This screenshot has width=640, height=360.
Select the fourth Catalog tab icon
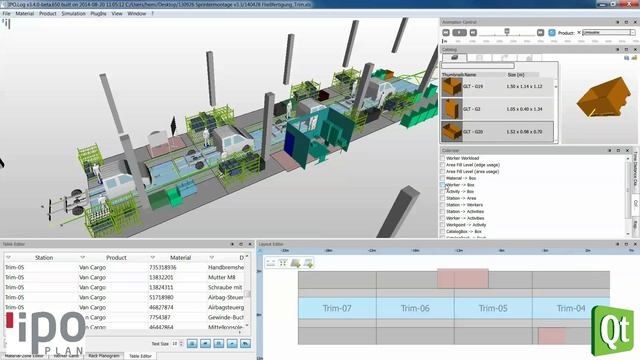[529, 58]
